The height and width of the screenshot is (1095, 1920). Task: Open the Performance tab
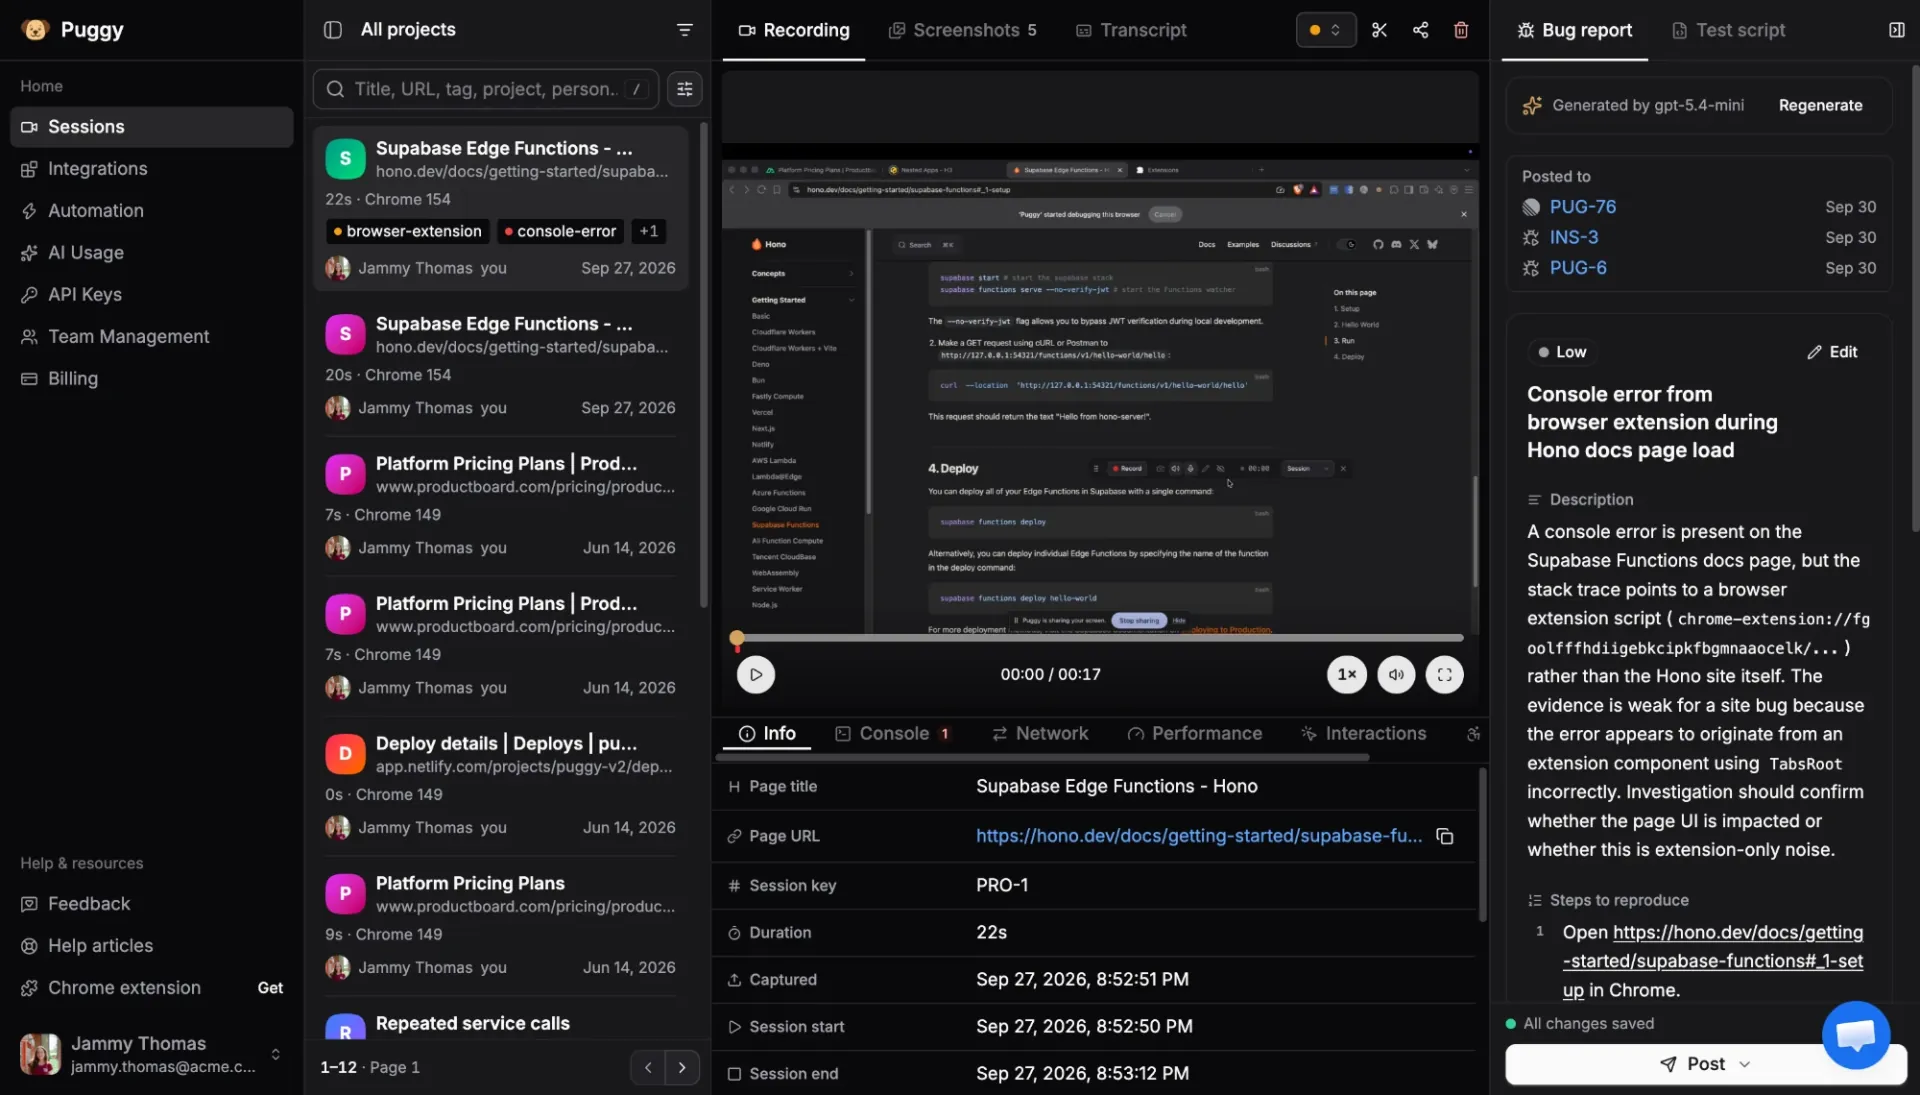(x=1195, y=734)
